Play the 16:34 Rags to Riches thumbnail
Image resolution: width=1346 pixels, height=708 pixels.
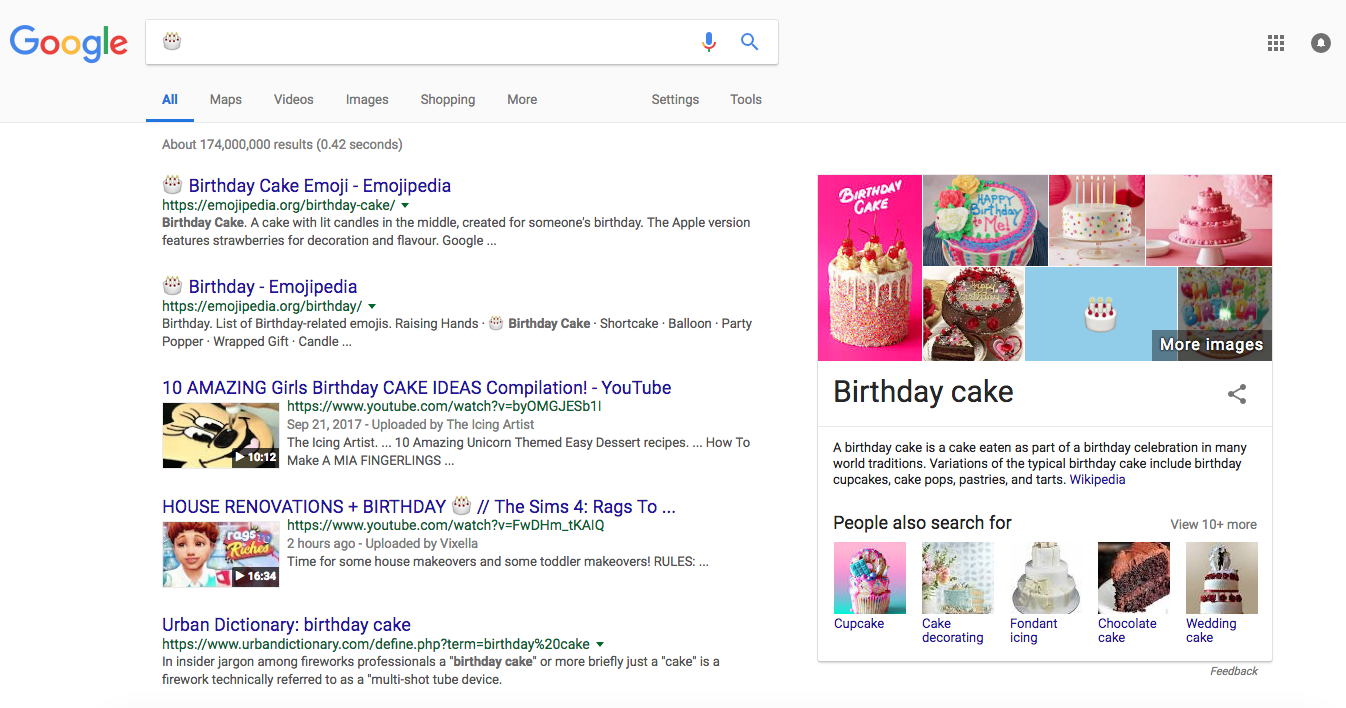pyautogui.click(x=221, y=554)
